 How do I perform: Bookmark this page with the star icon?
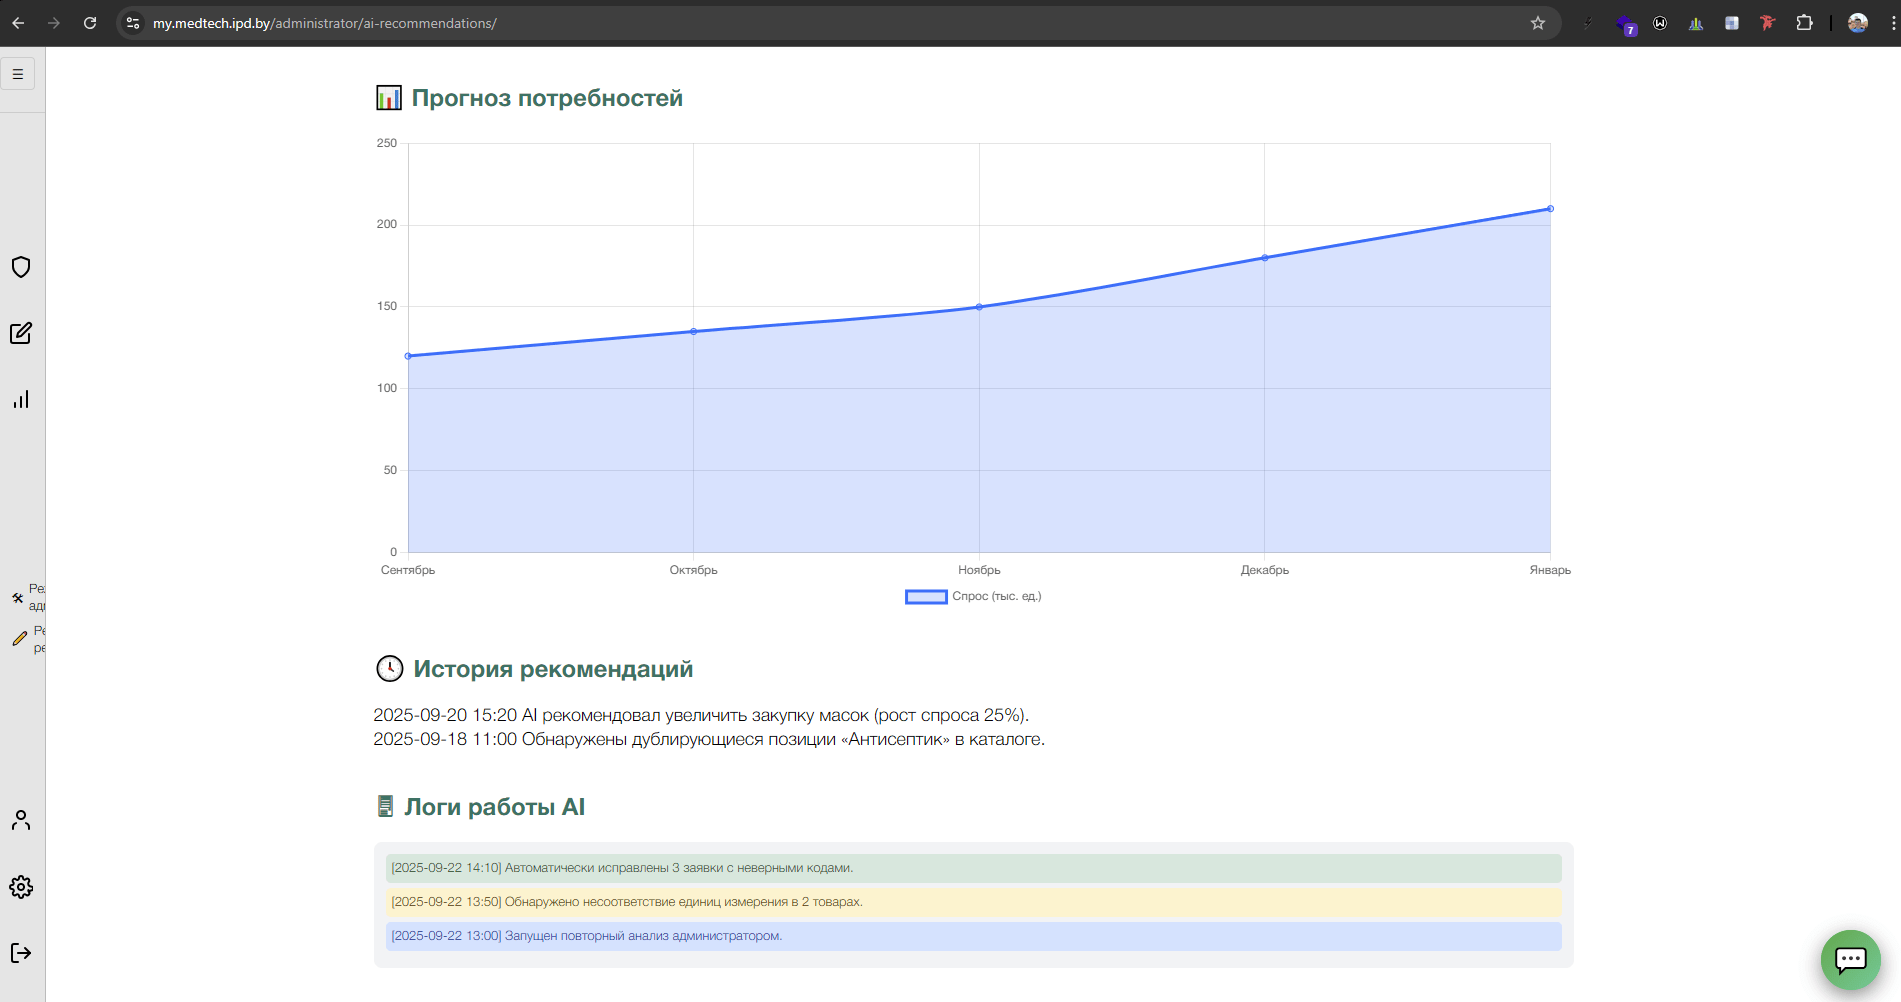coord(1538,23)
